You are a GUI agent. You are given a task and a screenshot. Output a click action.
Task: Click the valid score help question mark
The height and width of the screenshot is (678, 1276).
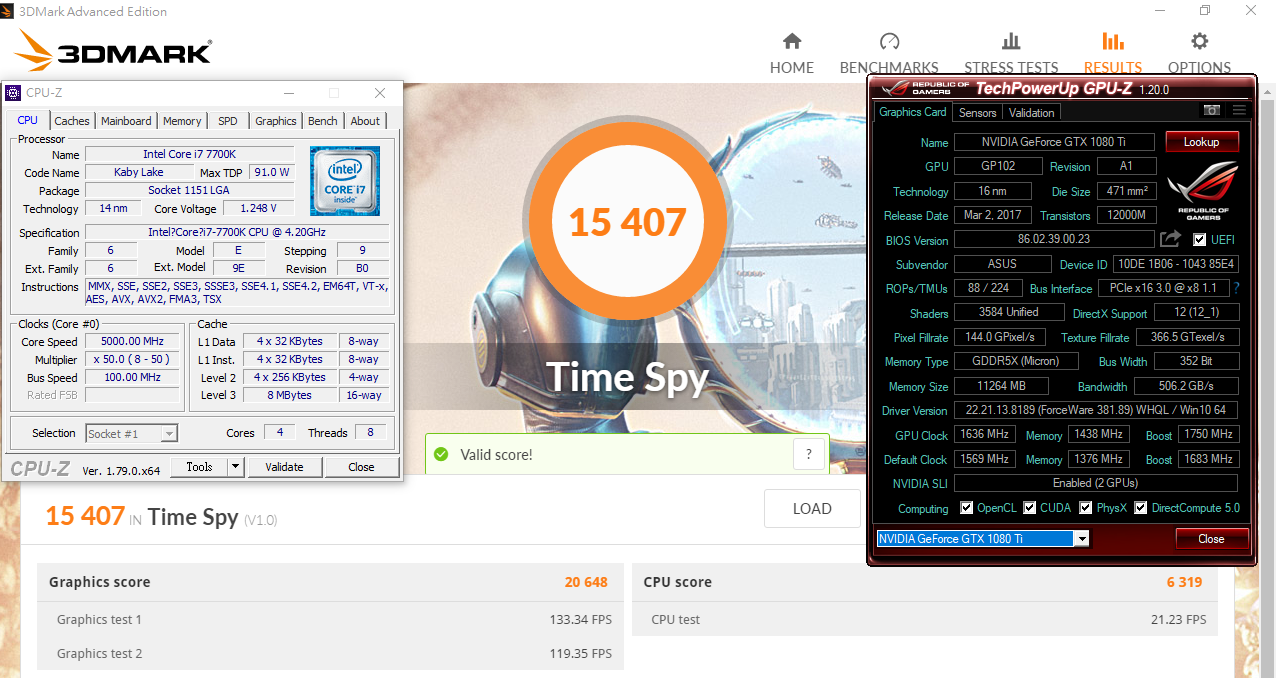tap(808, 454)
